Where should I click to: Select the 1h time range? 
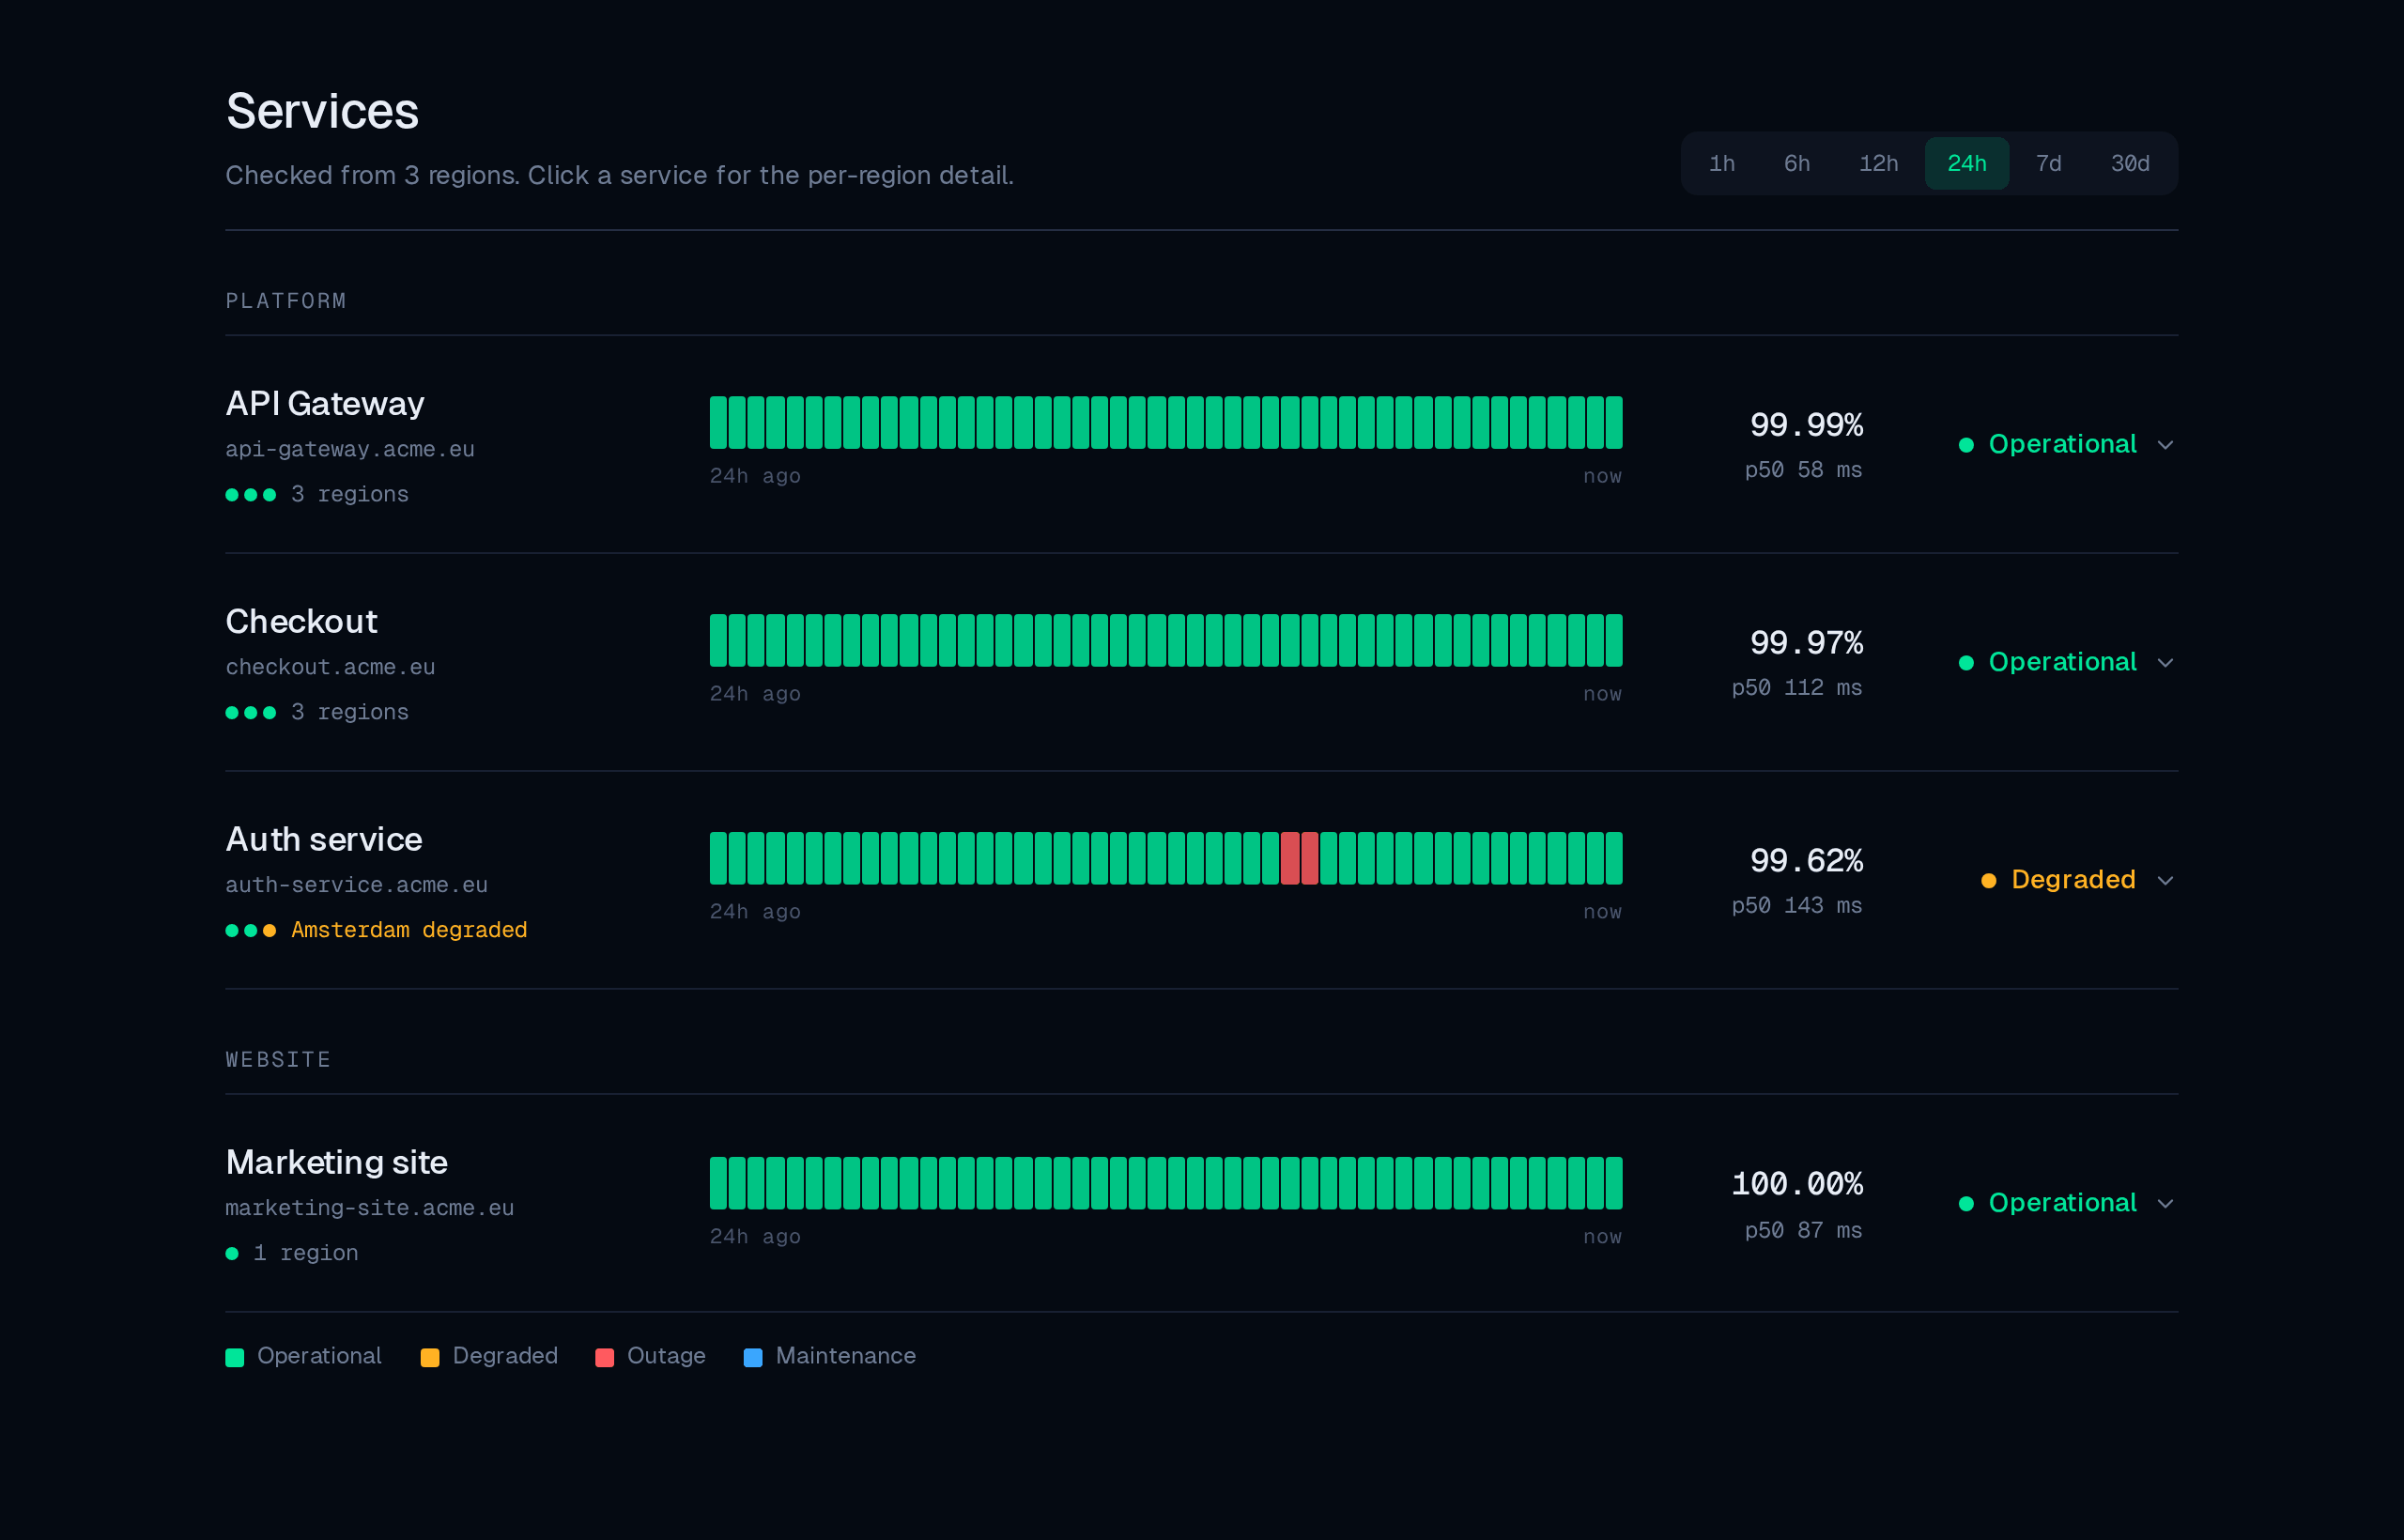click(1721, 163)
